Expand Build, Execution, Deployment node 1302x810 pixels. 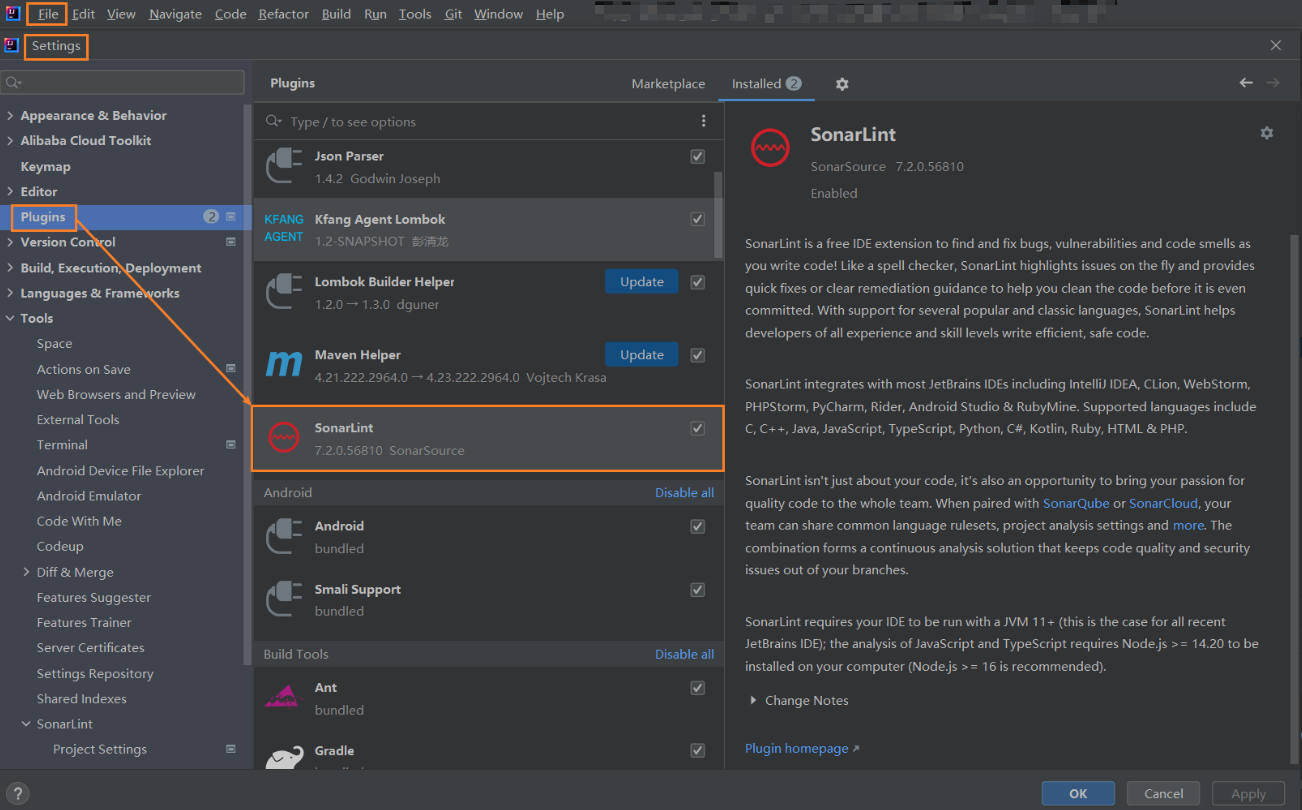click(x=10, y=268)
